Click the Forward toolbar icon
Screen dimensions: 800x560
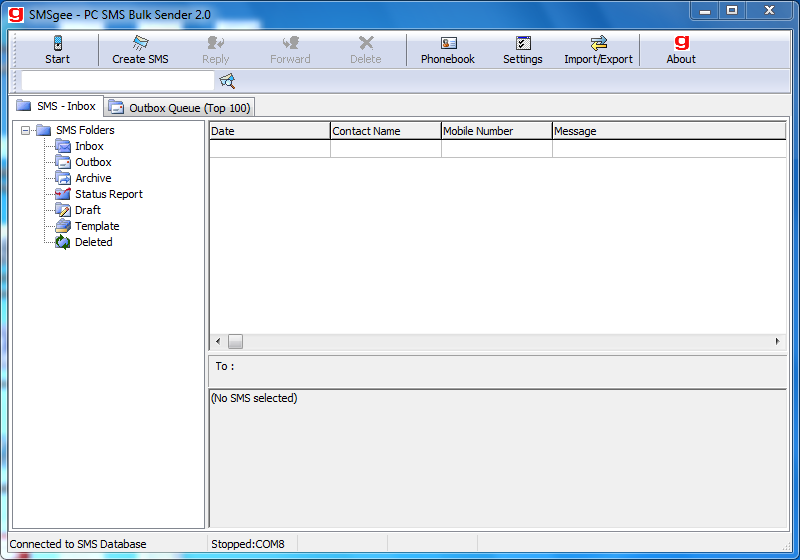[290, 43]
